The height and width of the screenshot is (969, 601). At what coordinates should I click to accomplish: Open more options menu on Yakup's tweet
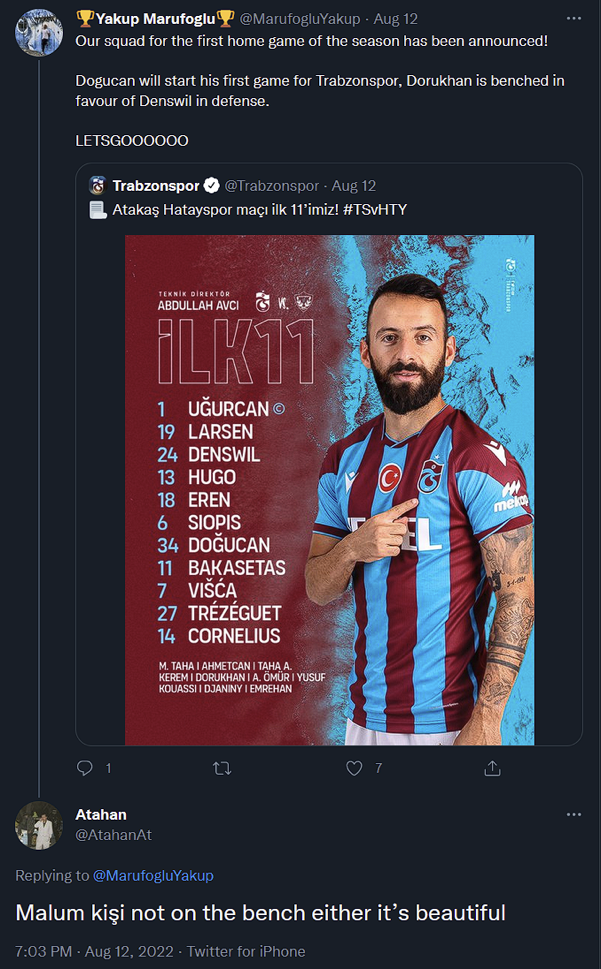pos(572,19)
